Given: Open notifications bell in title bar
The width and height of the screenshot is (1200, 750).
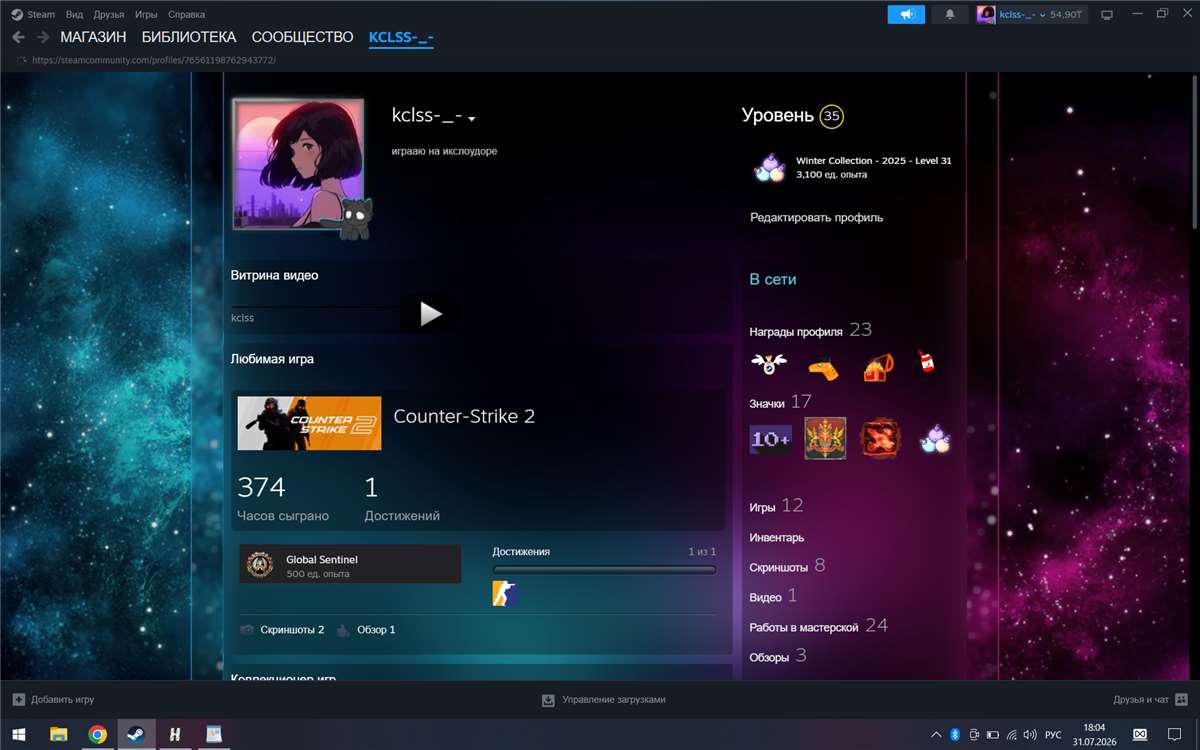Looking at the screenshot, I should pyautogui.click(x=950, y=14).
